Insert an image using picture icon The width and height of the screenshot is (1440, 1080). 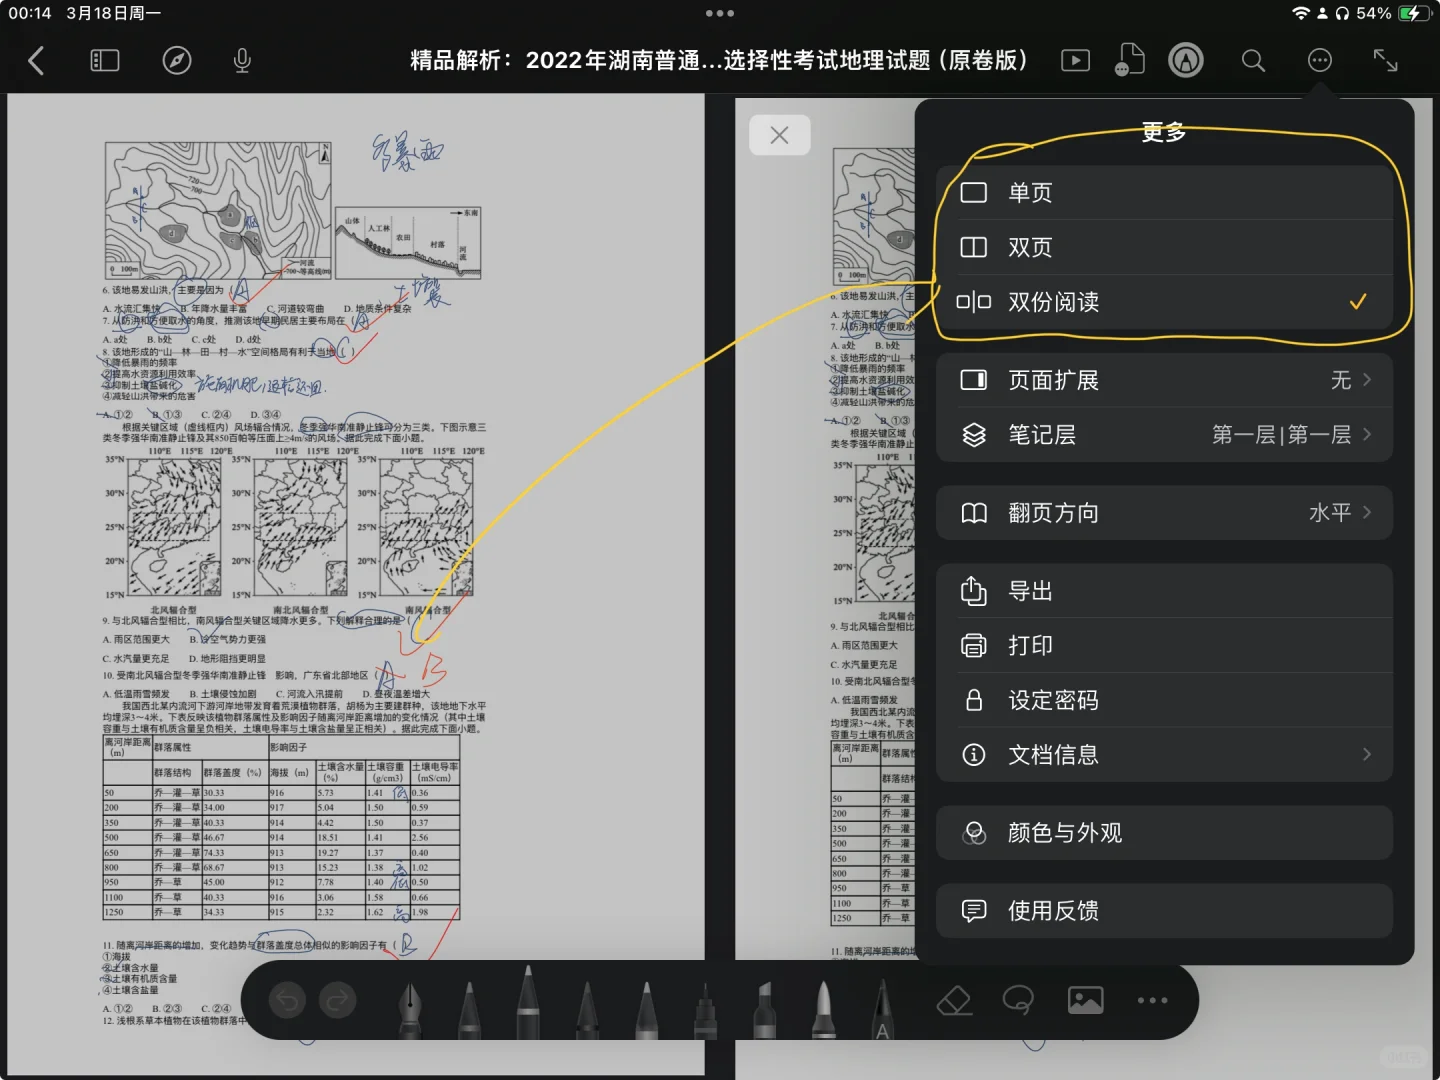point(1086,1000)
